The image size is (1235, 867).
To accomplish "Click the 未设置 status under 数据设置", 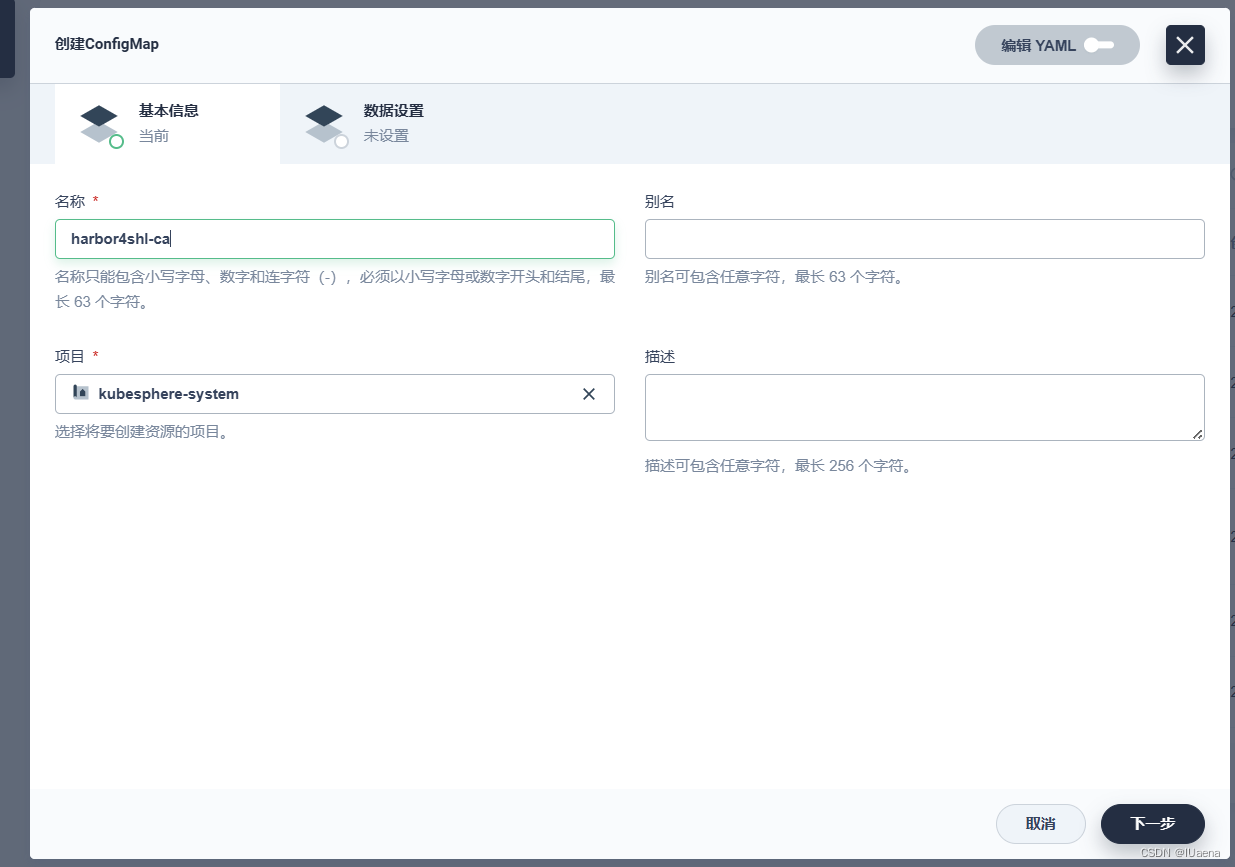I will pos(386,136).
